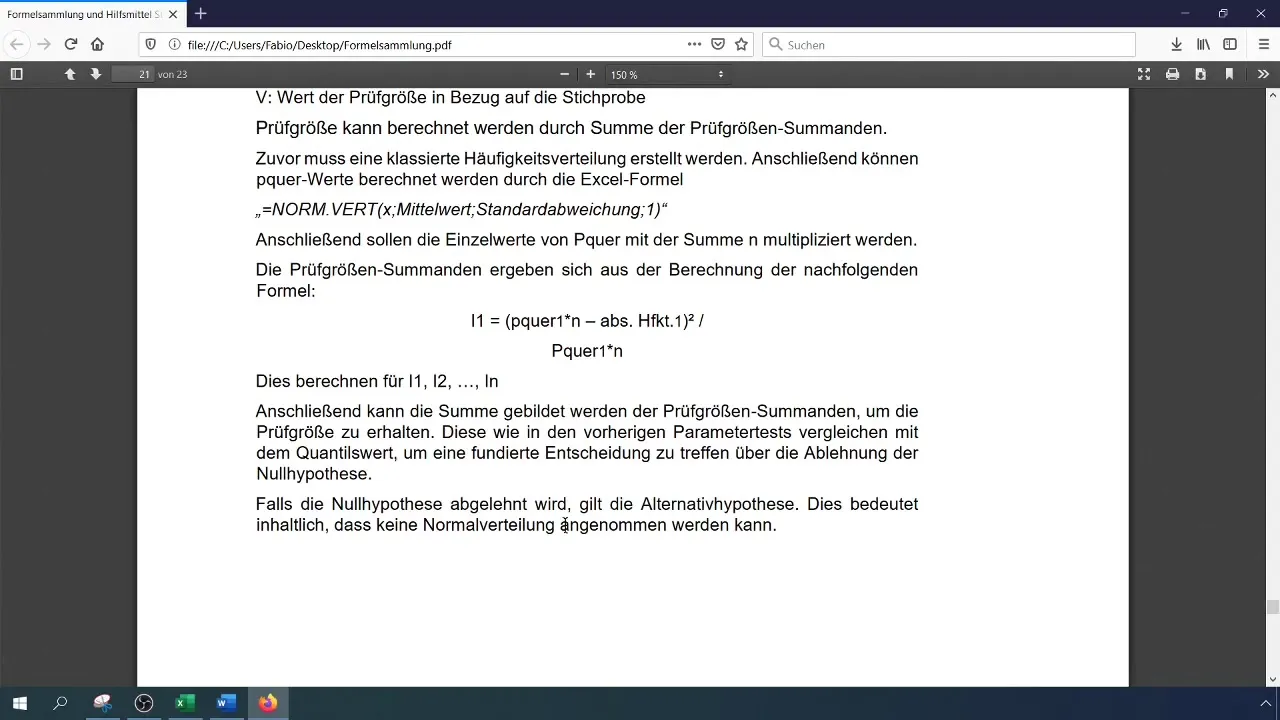Go forward in Firefox history
Viewport: 1280px width, 720px height.
[x=44, y=44]
